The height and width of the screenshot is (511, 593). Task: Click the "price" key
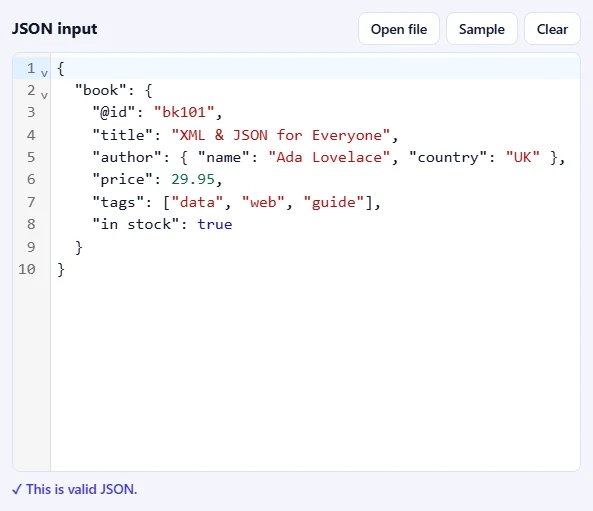[123, 179]
